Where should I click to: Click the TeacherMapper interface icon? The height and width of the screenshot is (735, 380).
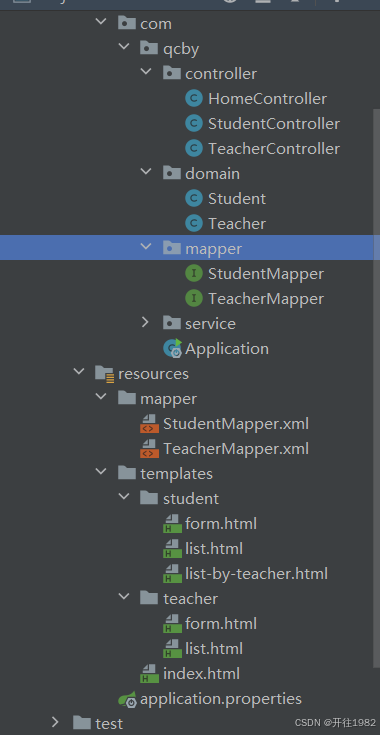coord(194,299)
